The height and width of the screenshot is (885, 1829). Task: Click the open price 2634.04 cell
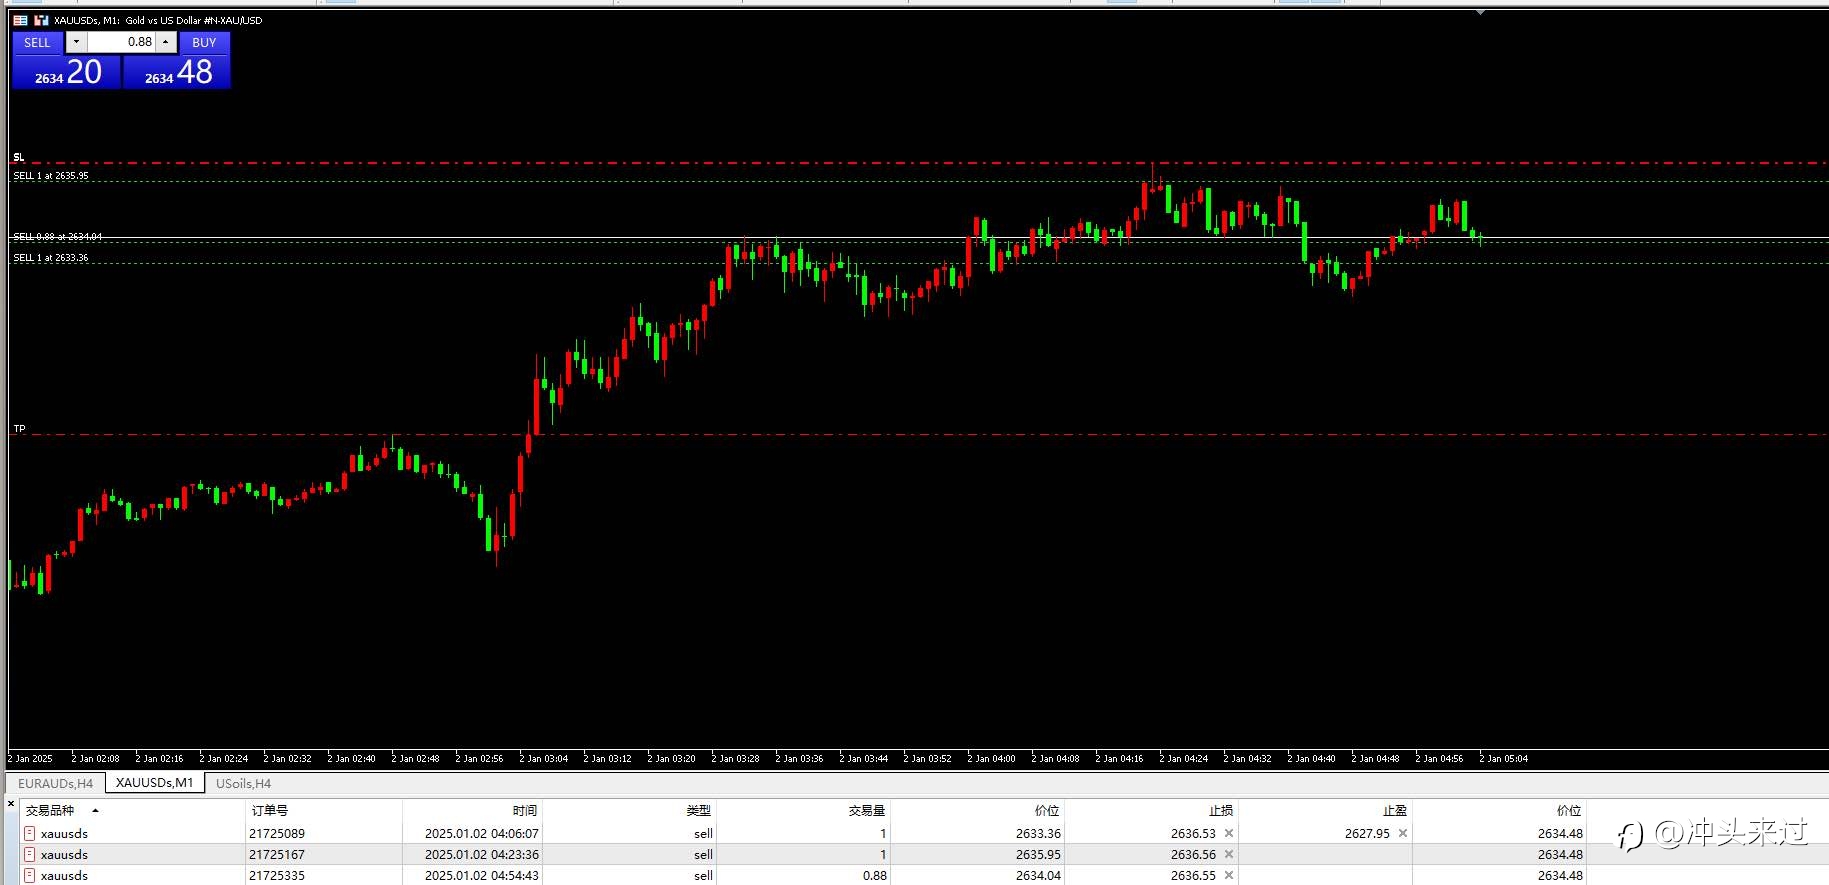click(1038, 875)
